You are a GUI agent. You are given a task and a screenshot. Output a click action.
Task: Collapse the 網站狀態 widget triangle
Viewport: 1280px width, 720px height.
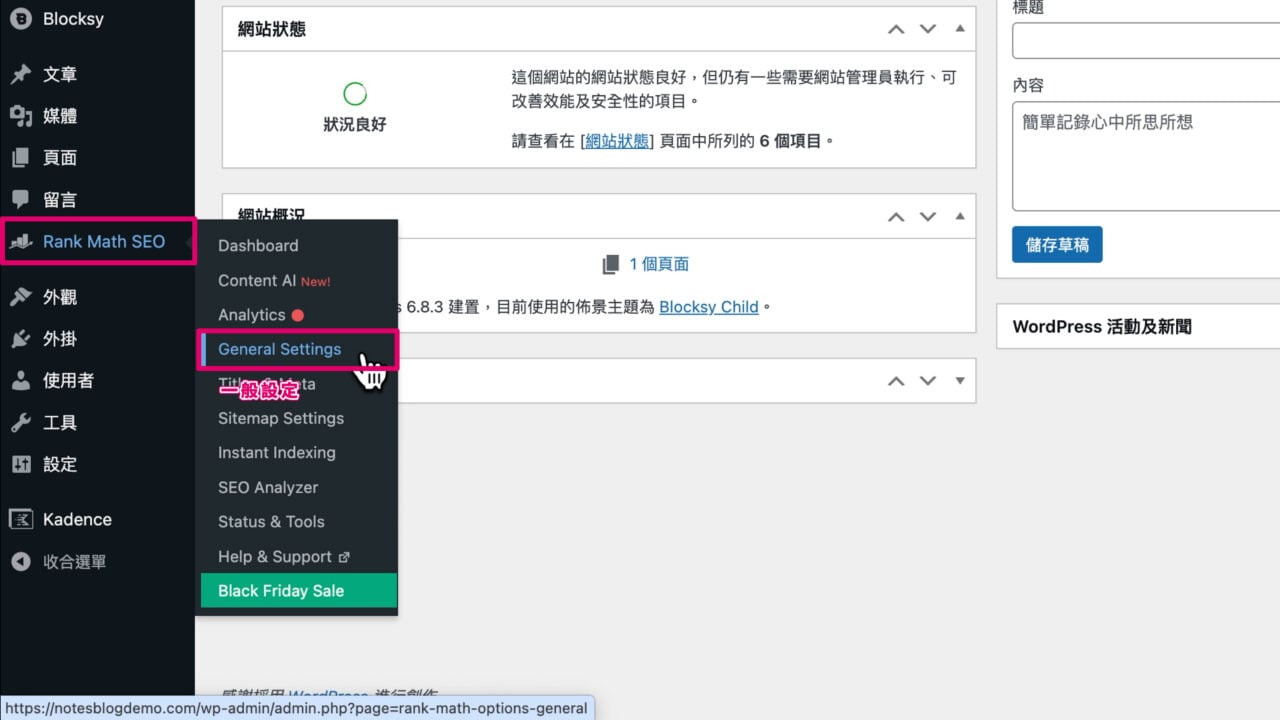pyautogui.click(x=961, y=29)
